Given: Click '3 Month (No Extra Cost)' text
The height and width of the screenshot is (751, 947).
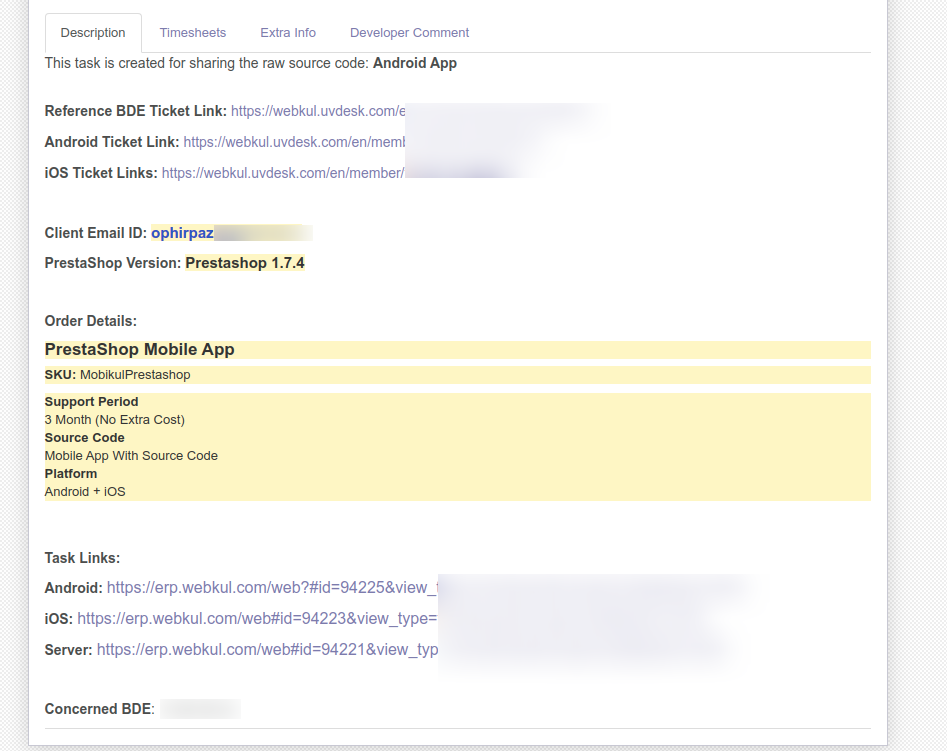Looking at the screenshot, I should click(115, 420).
